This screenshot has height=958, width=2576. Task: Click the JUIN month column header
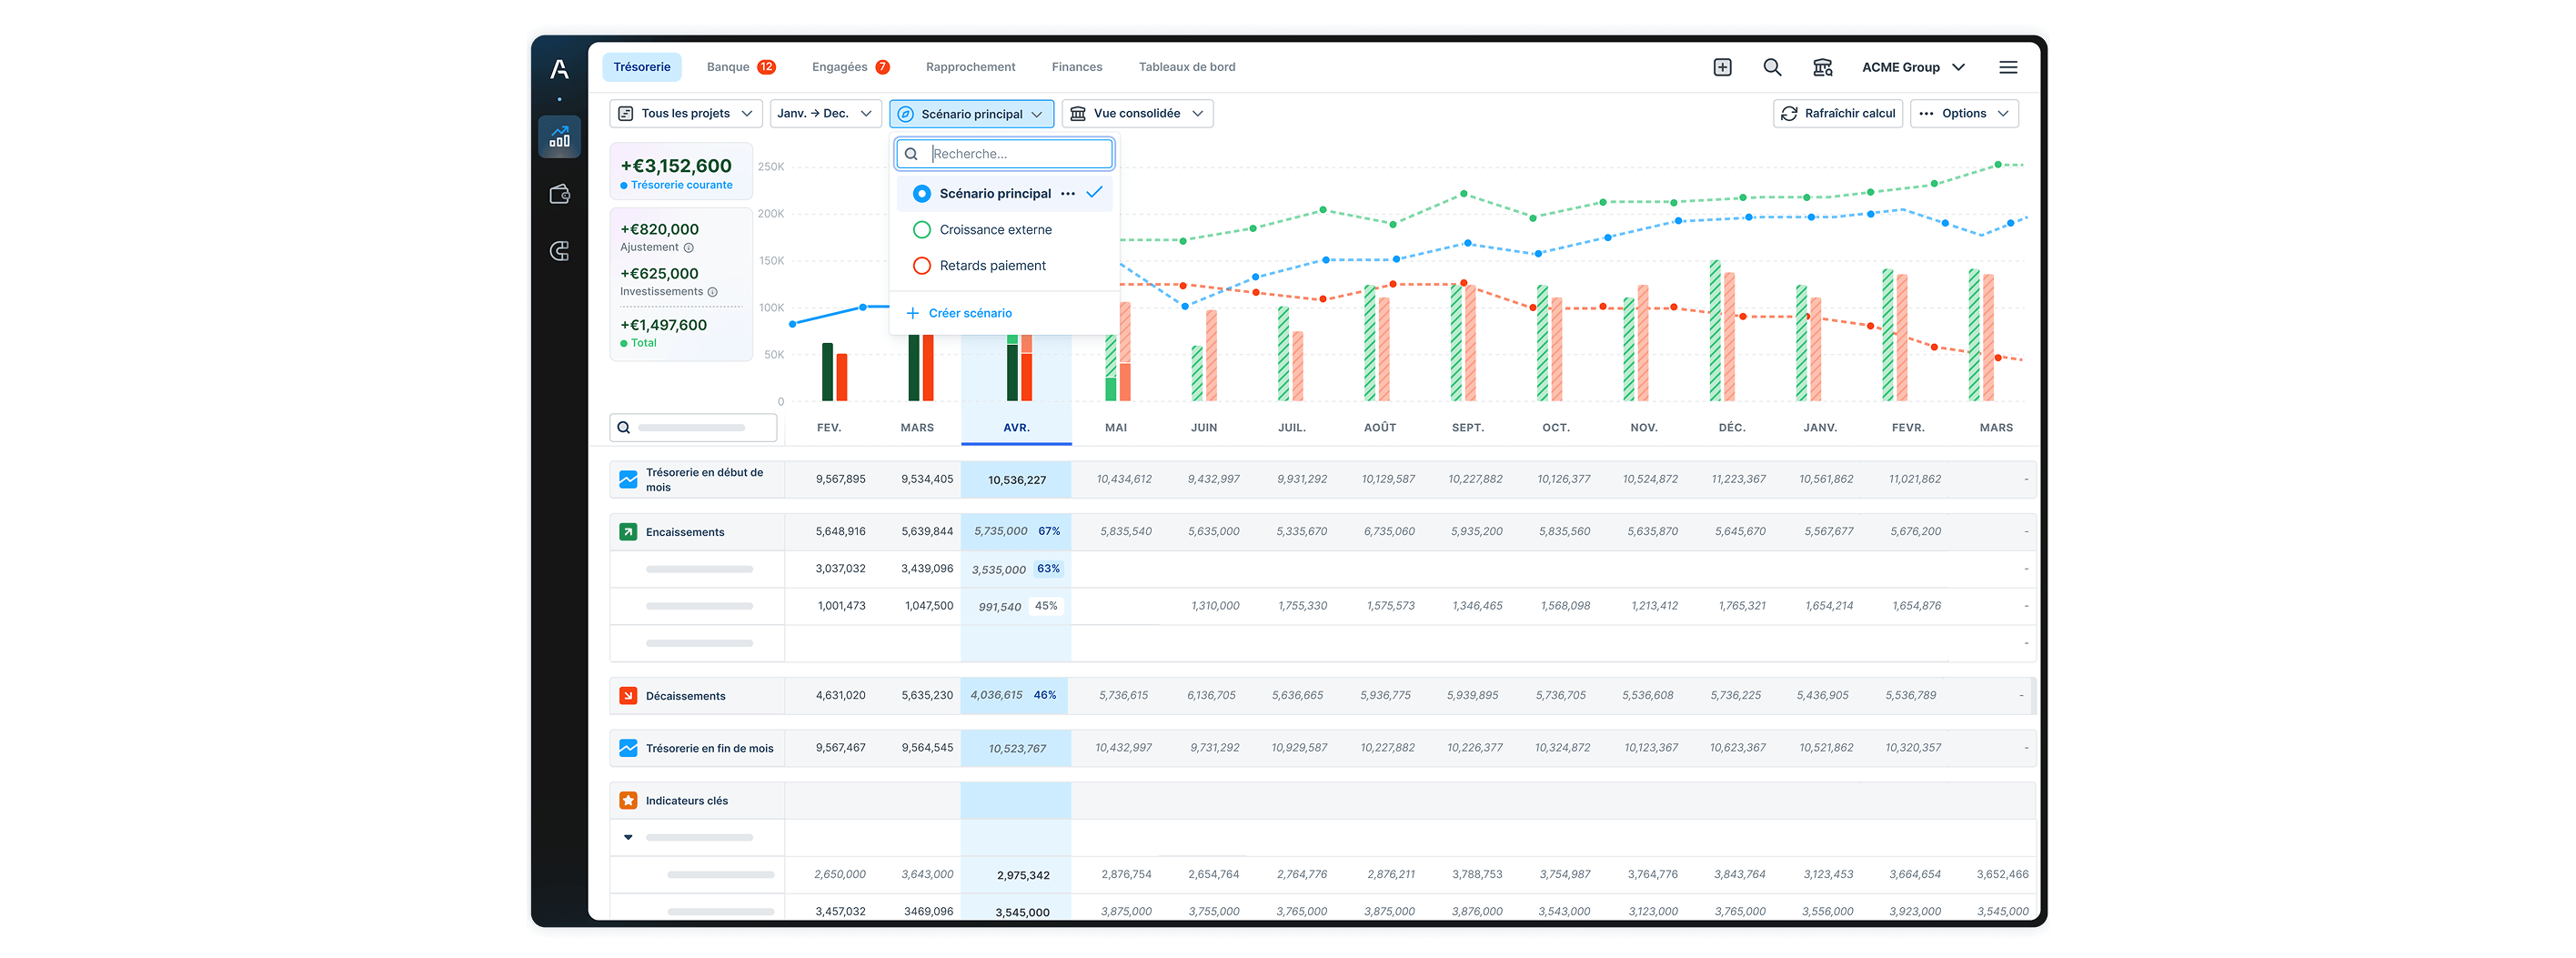click(1204, 428)
